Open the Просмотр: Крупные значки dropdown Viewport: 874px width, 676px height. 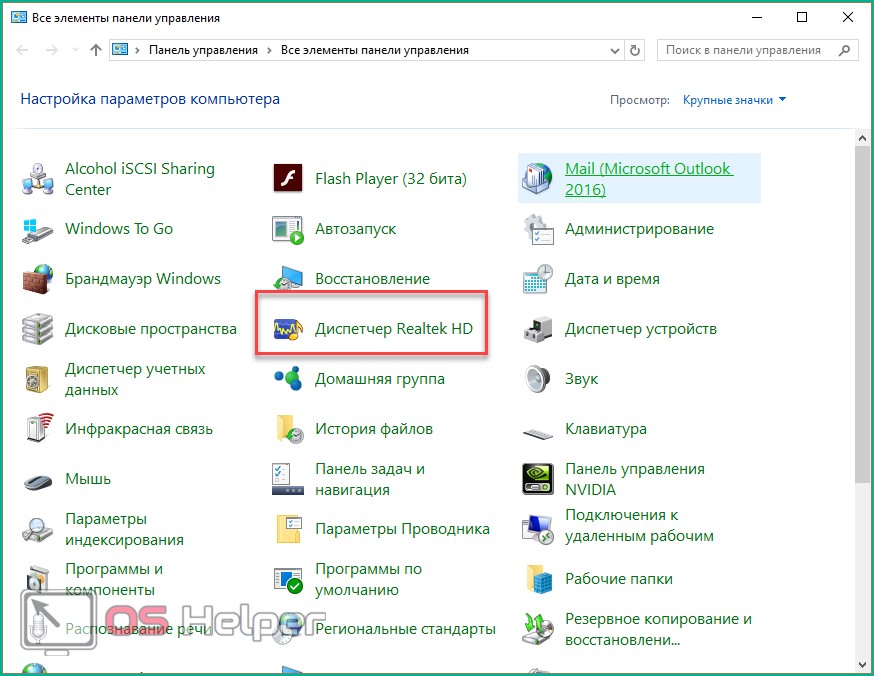coord(734,100)
